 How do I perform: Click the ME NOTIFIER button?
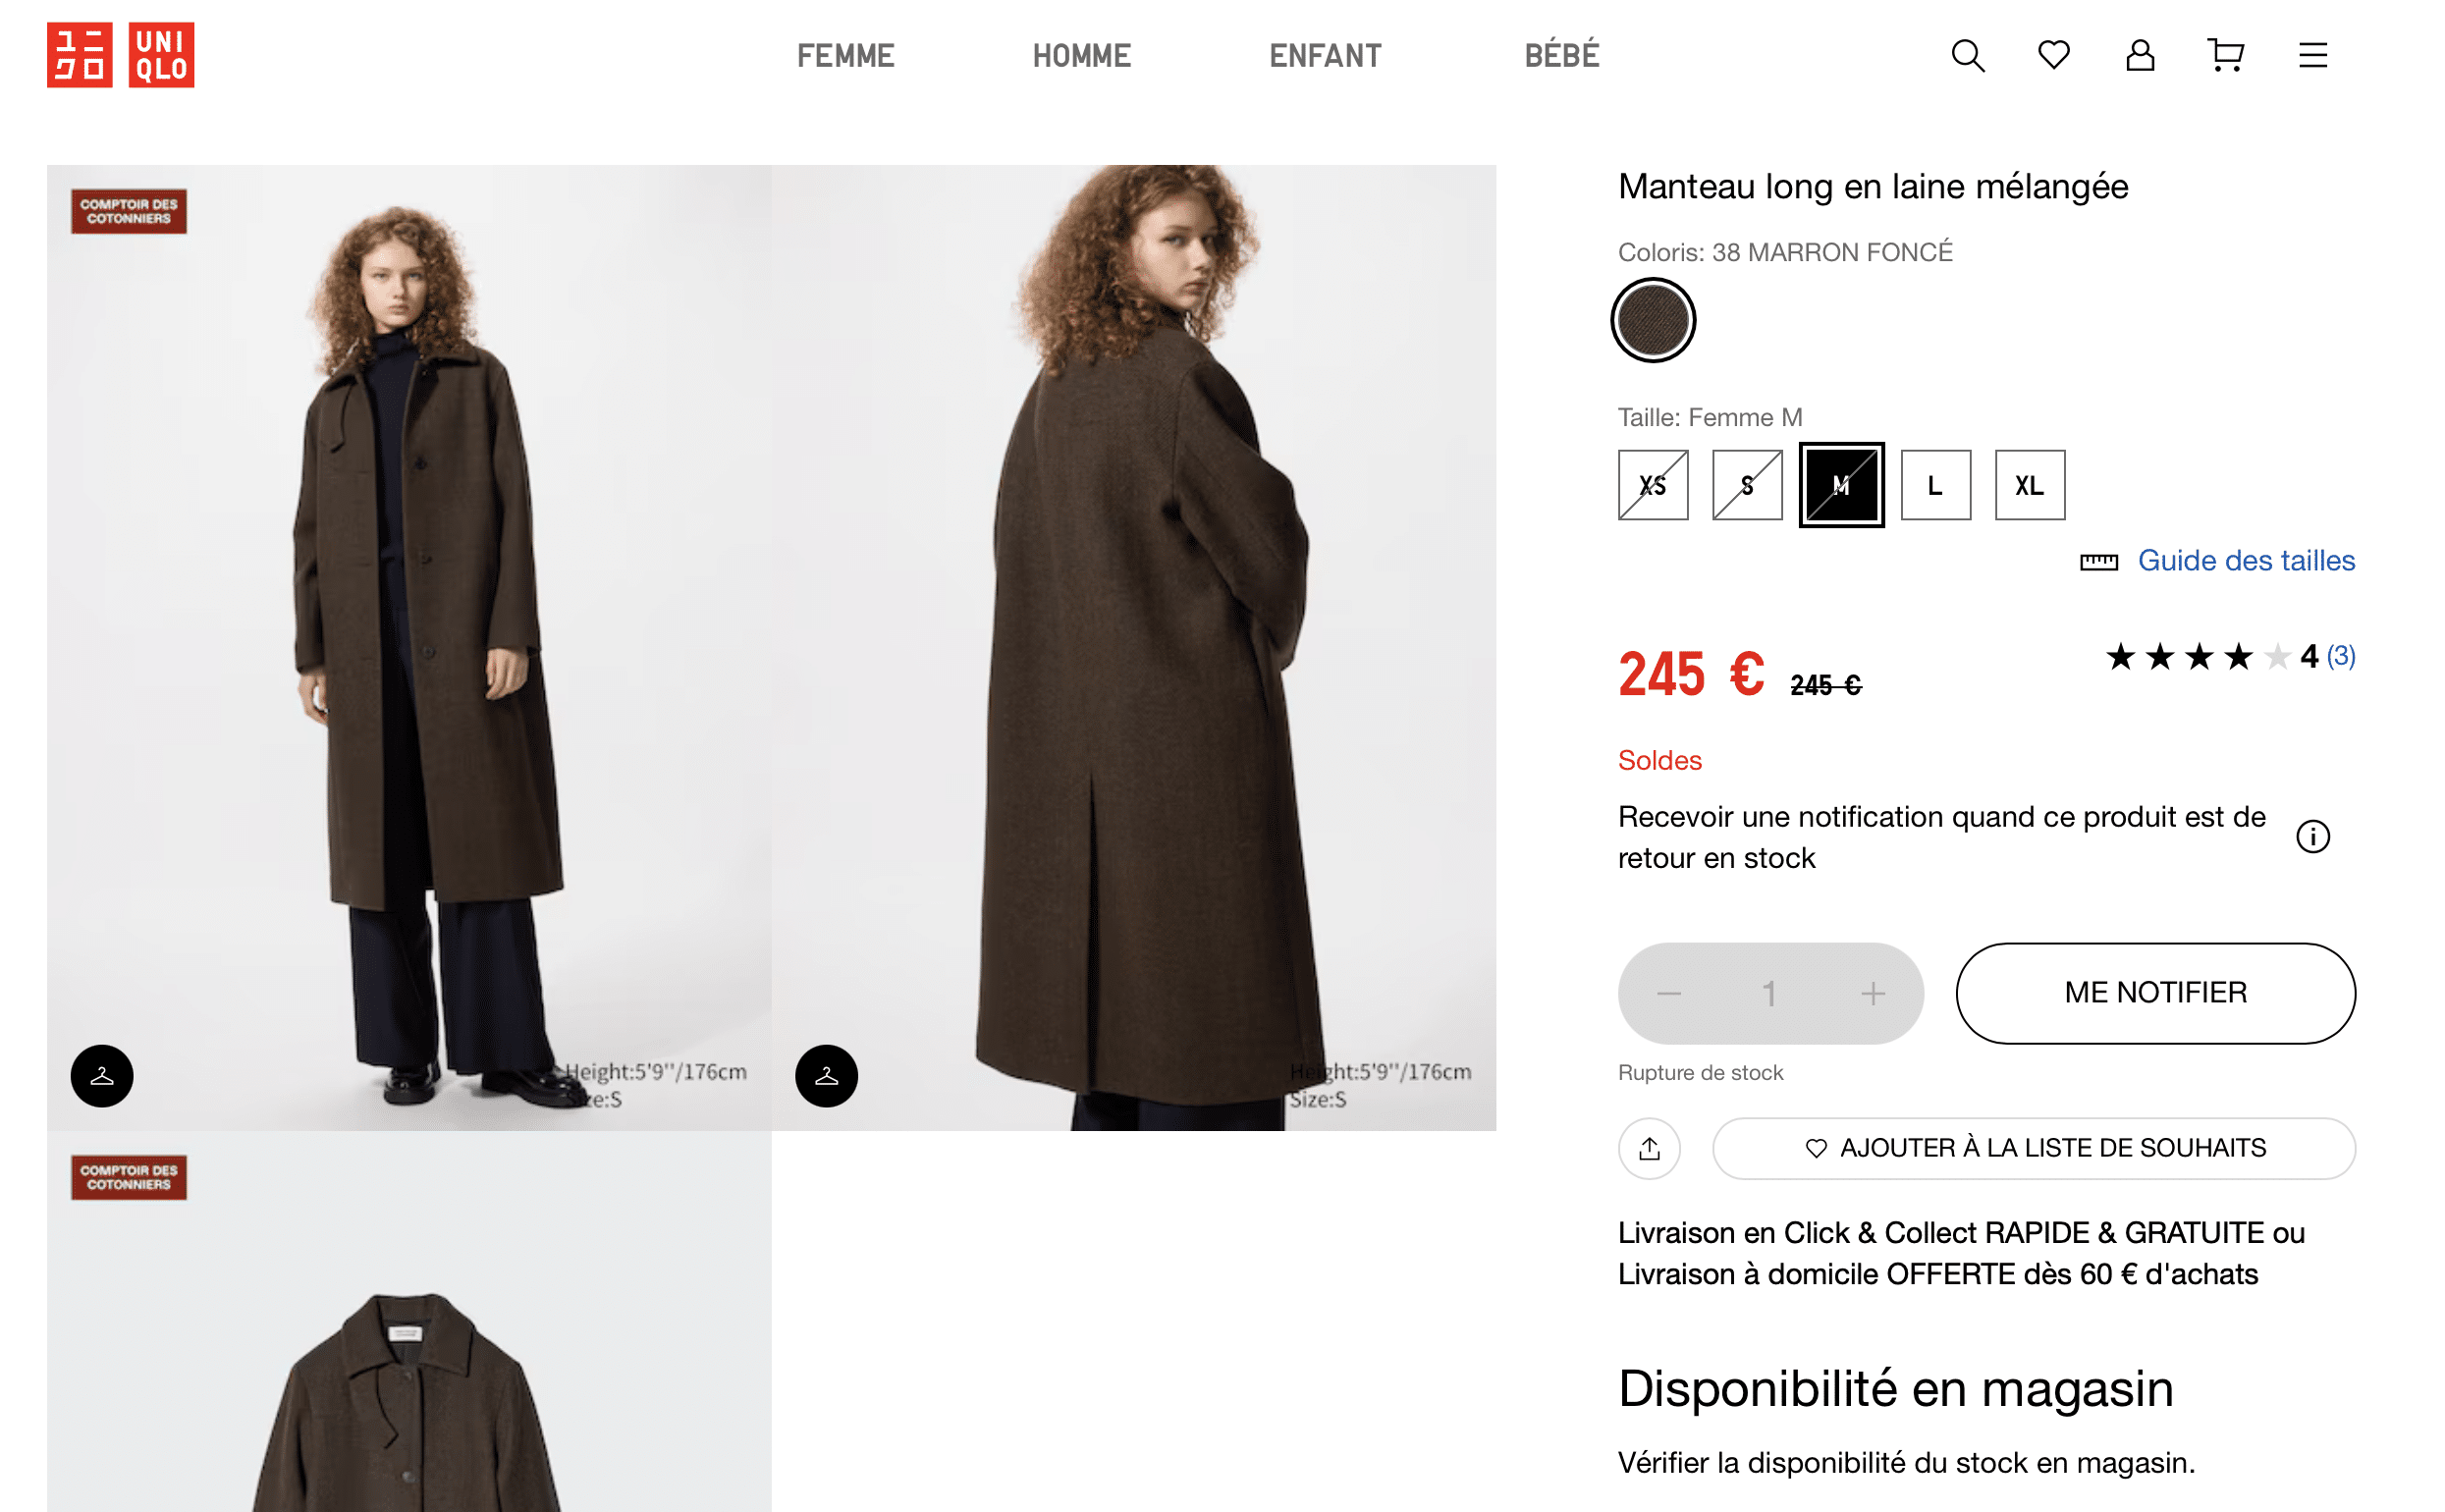tap(2155, 993)
